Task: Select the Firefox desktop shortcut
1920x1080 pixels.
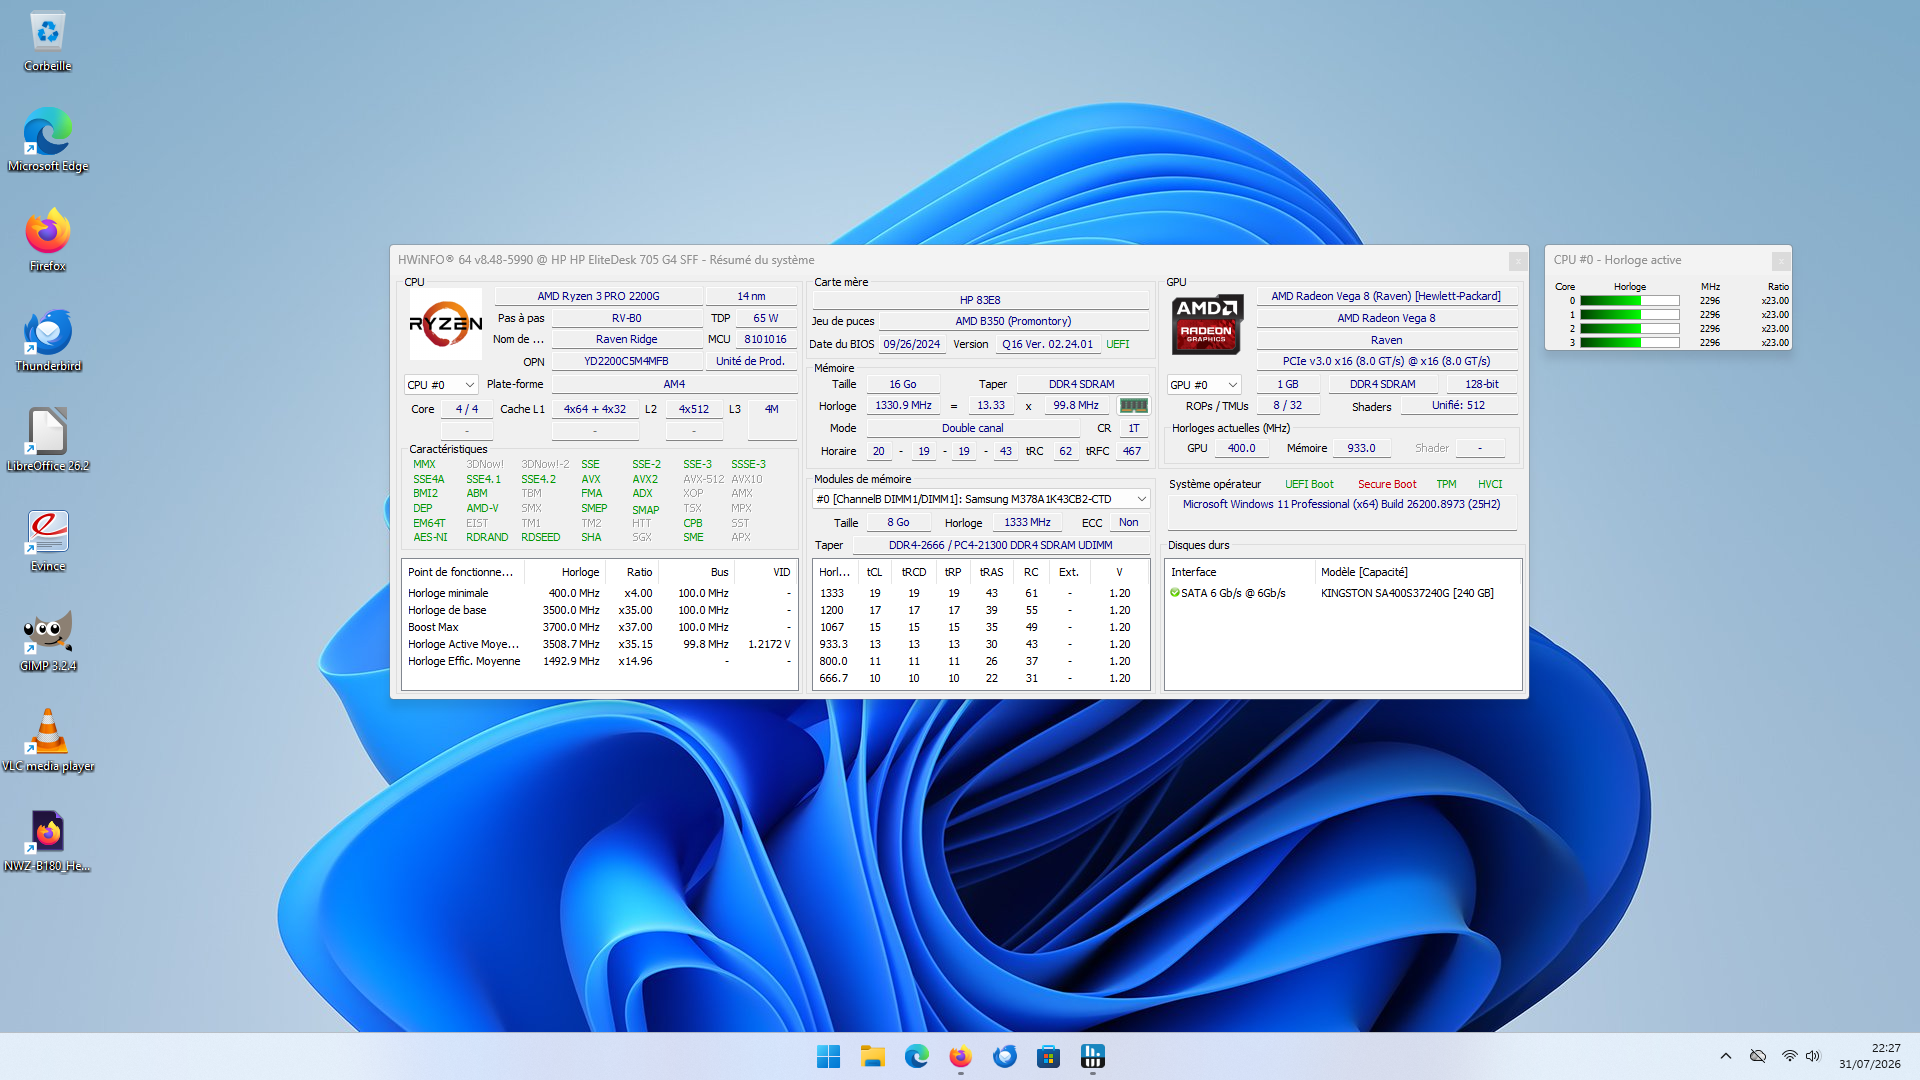Action: click(48, 241)
